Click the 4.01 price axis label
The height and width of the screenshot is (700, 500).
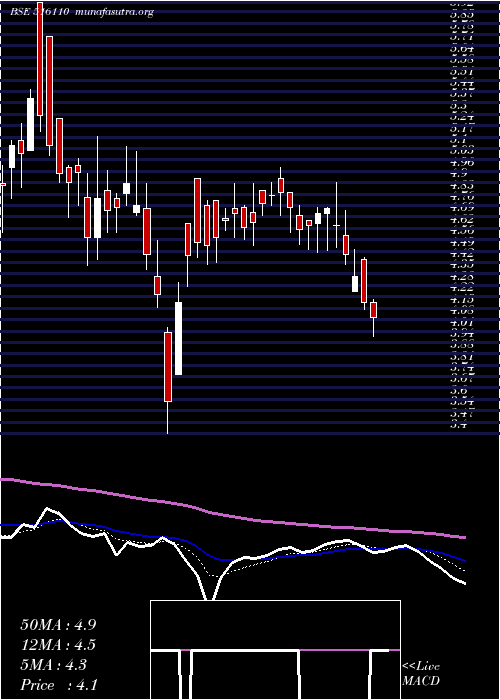pyautogui.click(x=462, y=323)
